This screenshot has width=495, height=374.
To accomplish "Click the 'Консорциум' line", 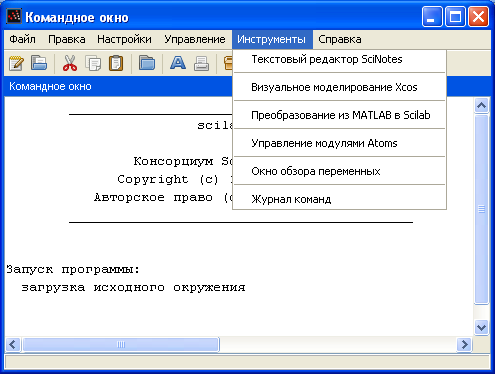I will 183,161.
